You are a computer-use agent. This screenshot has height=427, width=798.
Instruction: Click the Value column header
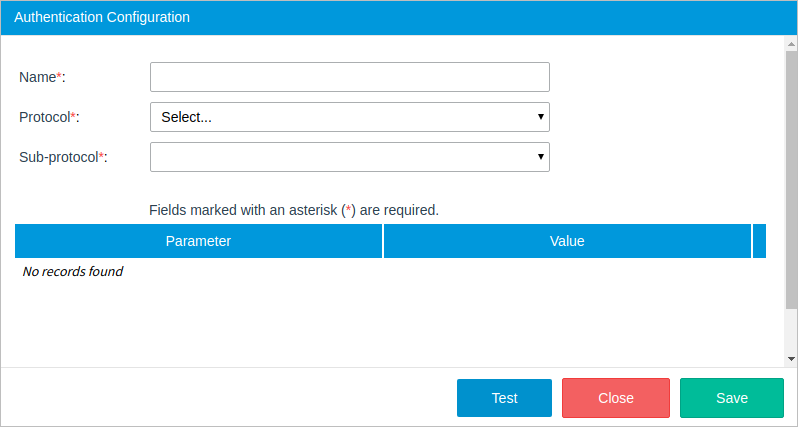(567, 241)
